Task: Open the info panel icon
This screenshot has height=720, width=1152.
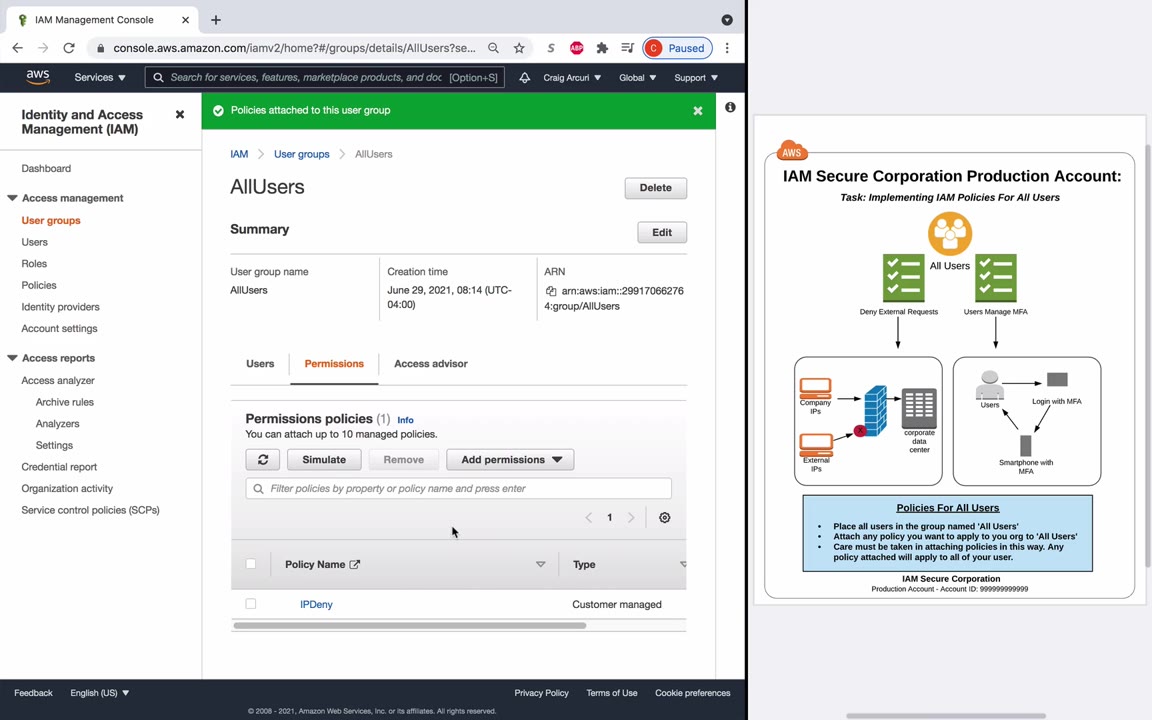Action: pyautogui.click(x=730, y=107)
